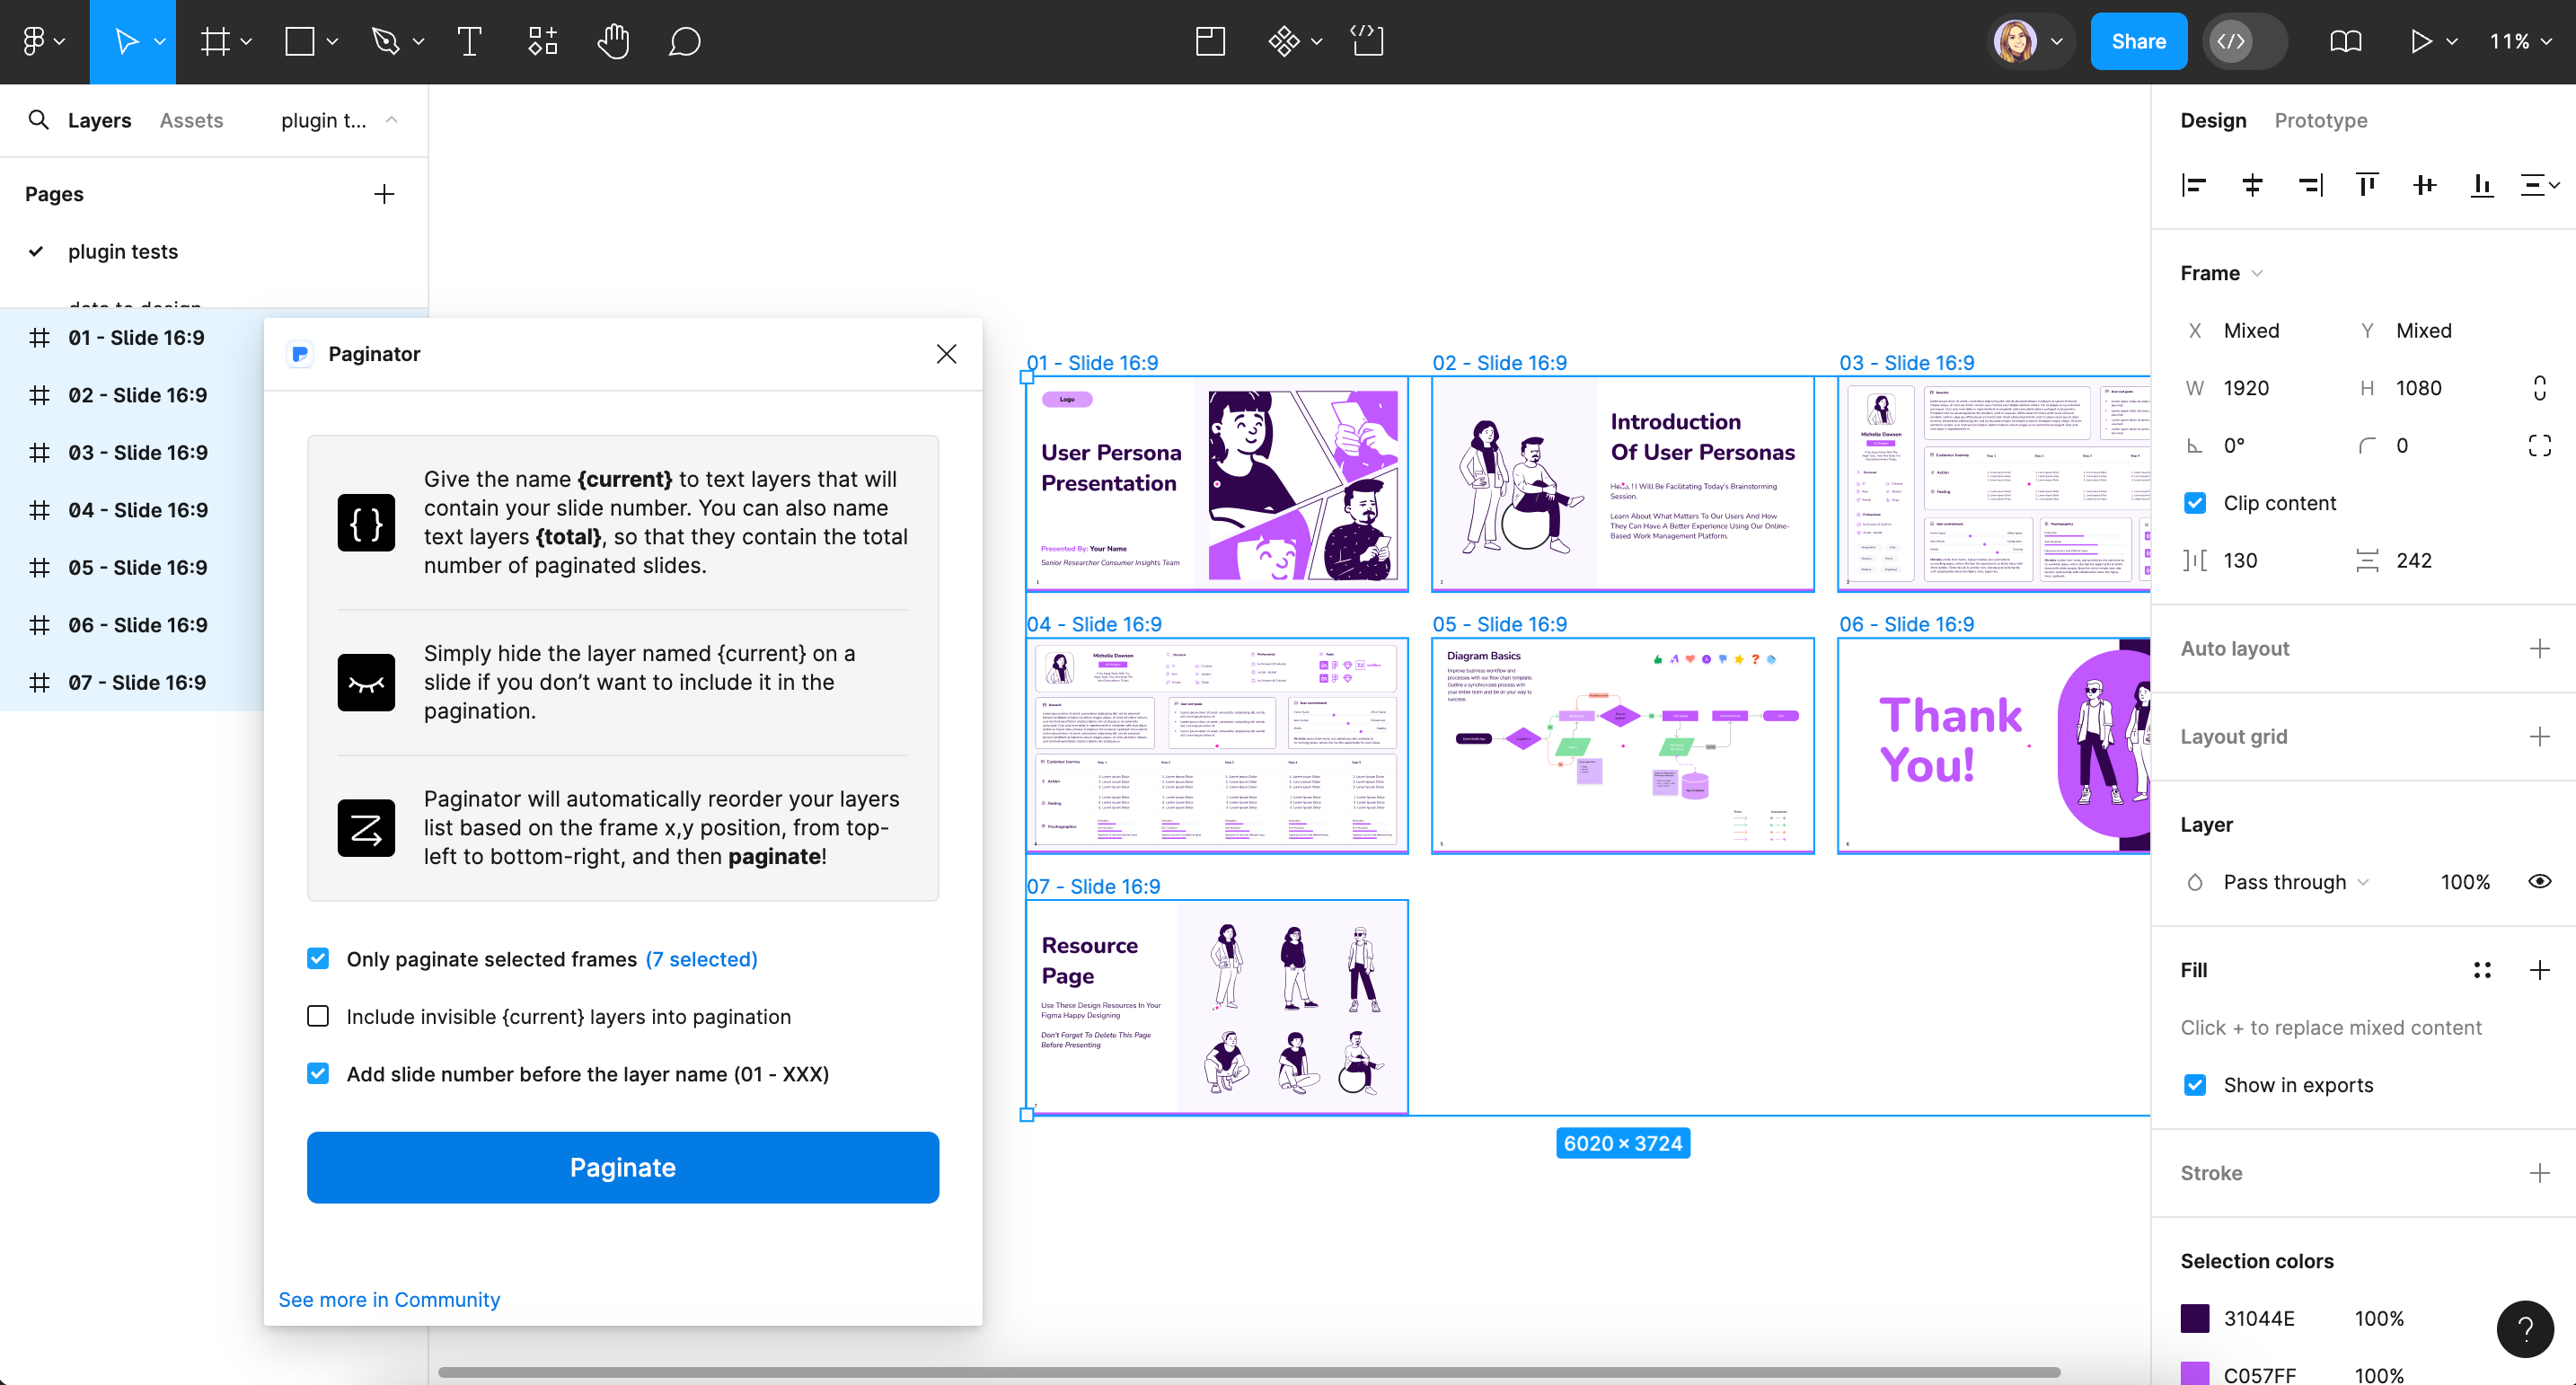The width and height of the screenshot is (2576, 1385).
Task: Uncheck Clip content checkbox
Action: (2195, 503)
